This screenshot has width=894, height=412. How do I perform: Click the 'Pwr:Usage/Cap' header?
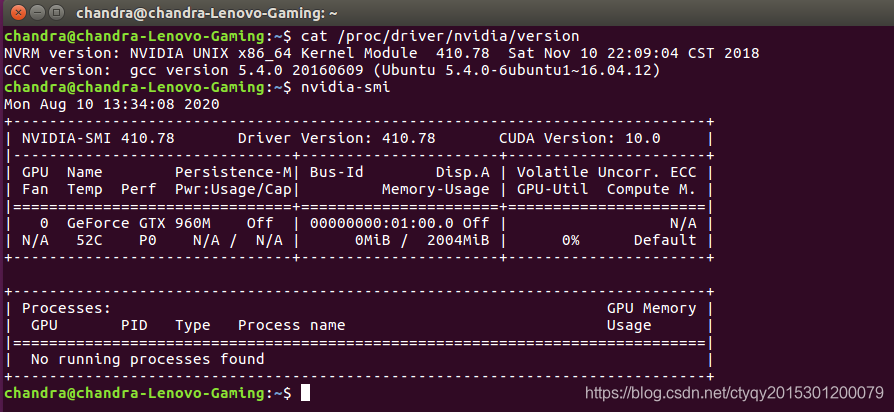click(x=233, y=189)
